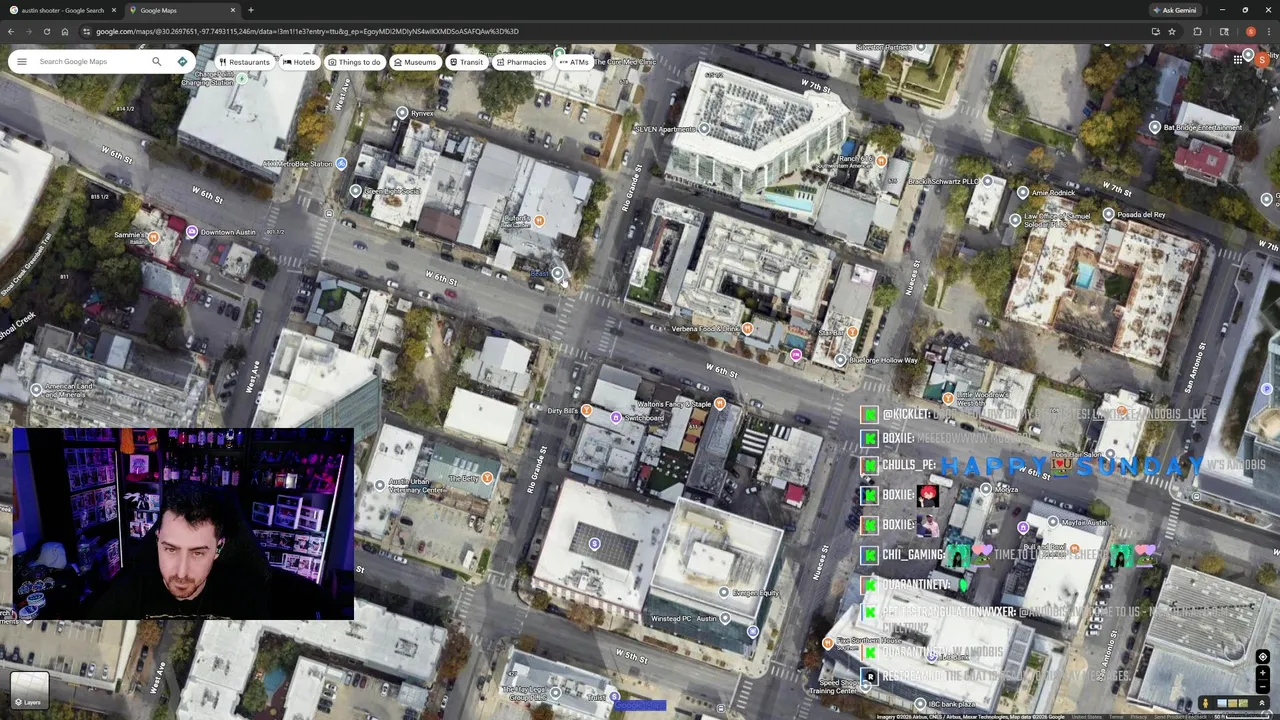The height and width of the screenshot is (720, 1280).
Task: Open the Google apps grid icon
Action: [x=1238, y=60]
